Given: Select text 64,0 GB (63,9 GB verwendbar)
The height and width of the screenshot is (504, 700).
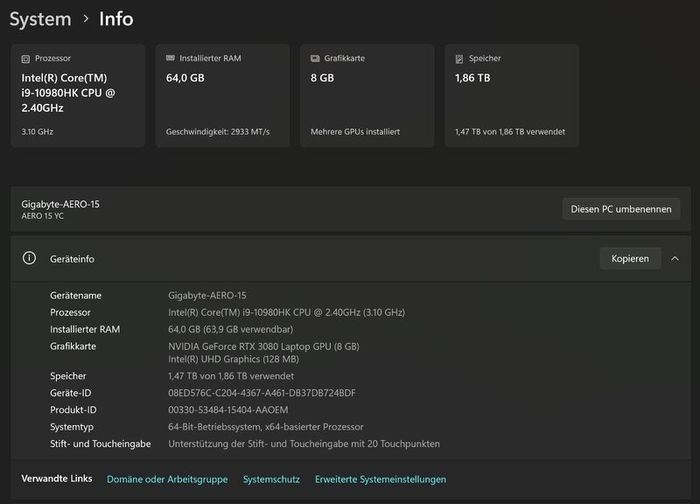Looking at the screenshot, I should pyautogui.click(x=230, y=329).
